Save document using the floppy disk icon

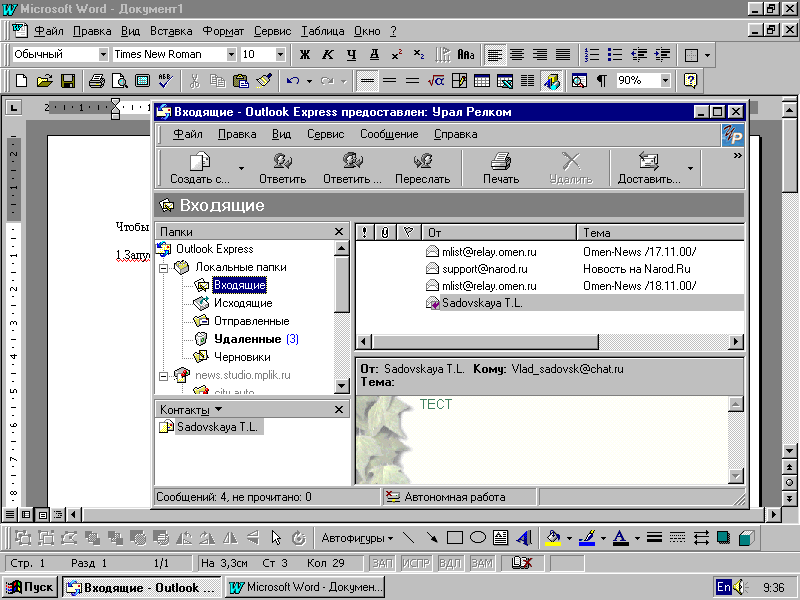[x=68, y=81]
